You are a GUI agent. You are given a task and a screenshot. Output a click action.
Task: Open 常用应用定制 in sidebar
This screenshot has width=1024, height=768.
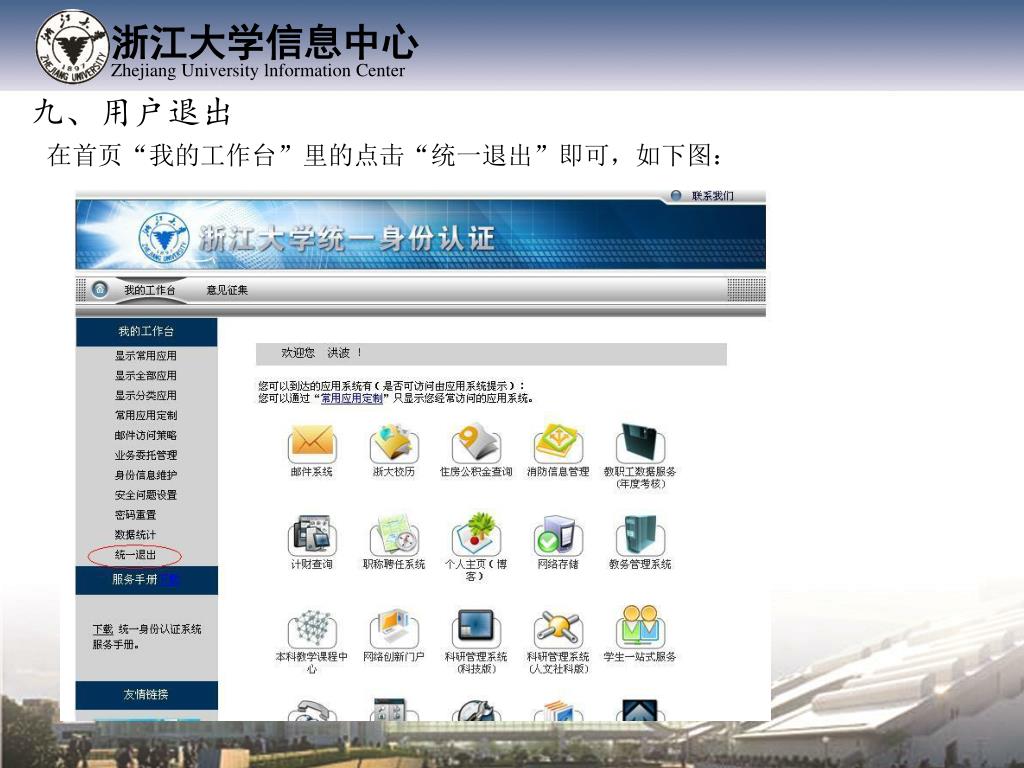146,415
